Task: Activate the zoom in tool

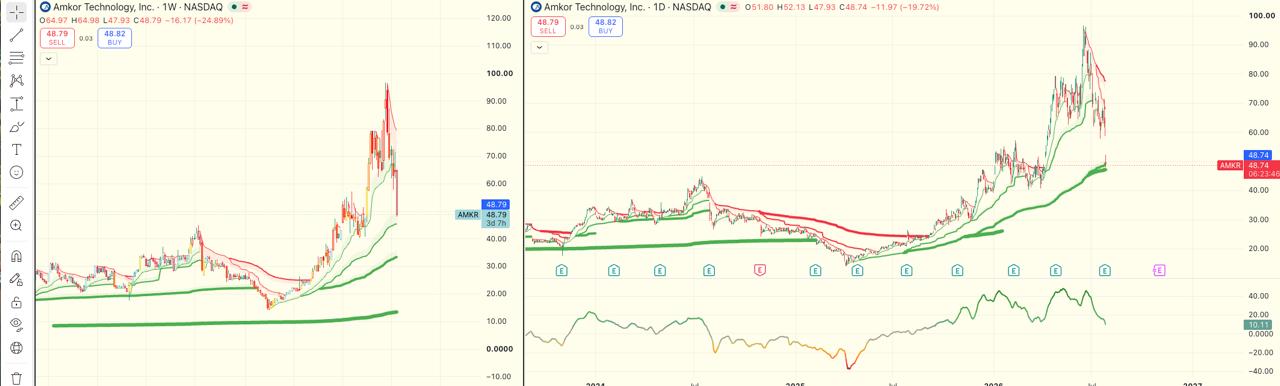Action: 16,225
